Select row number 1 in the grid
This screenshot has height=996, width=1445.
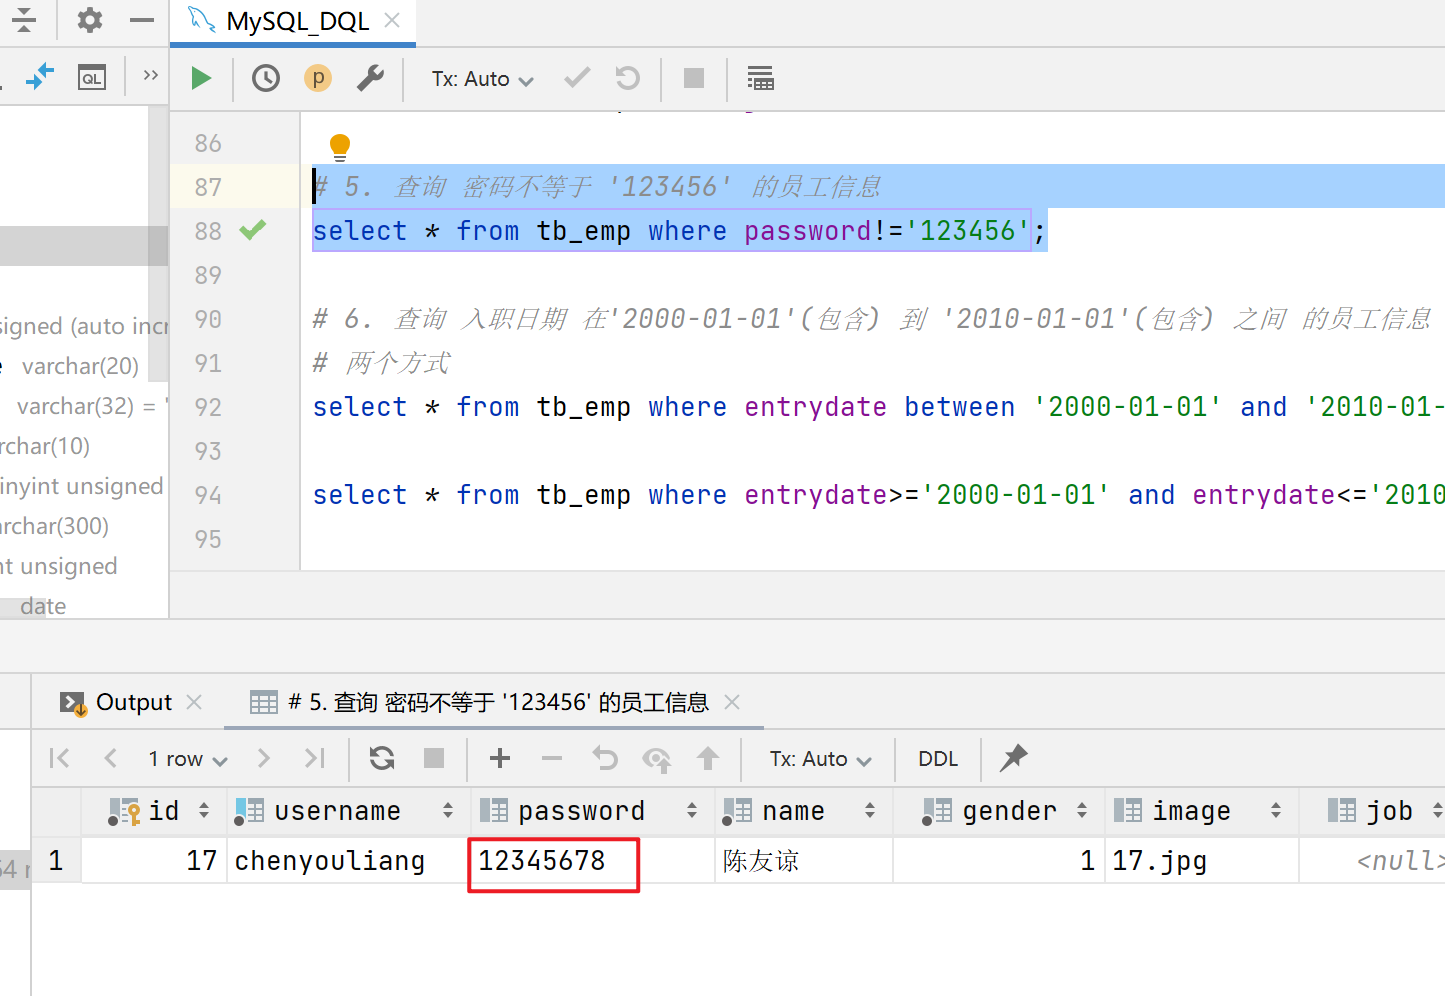pyautogui.click(x=56, y=861)
